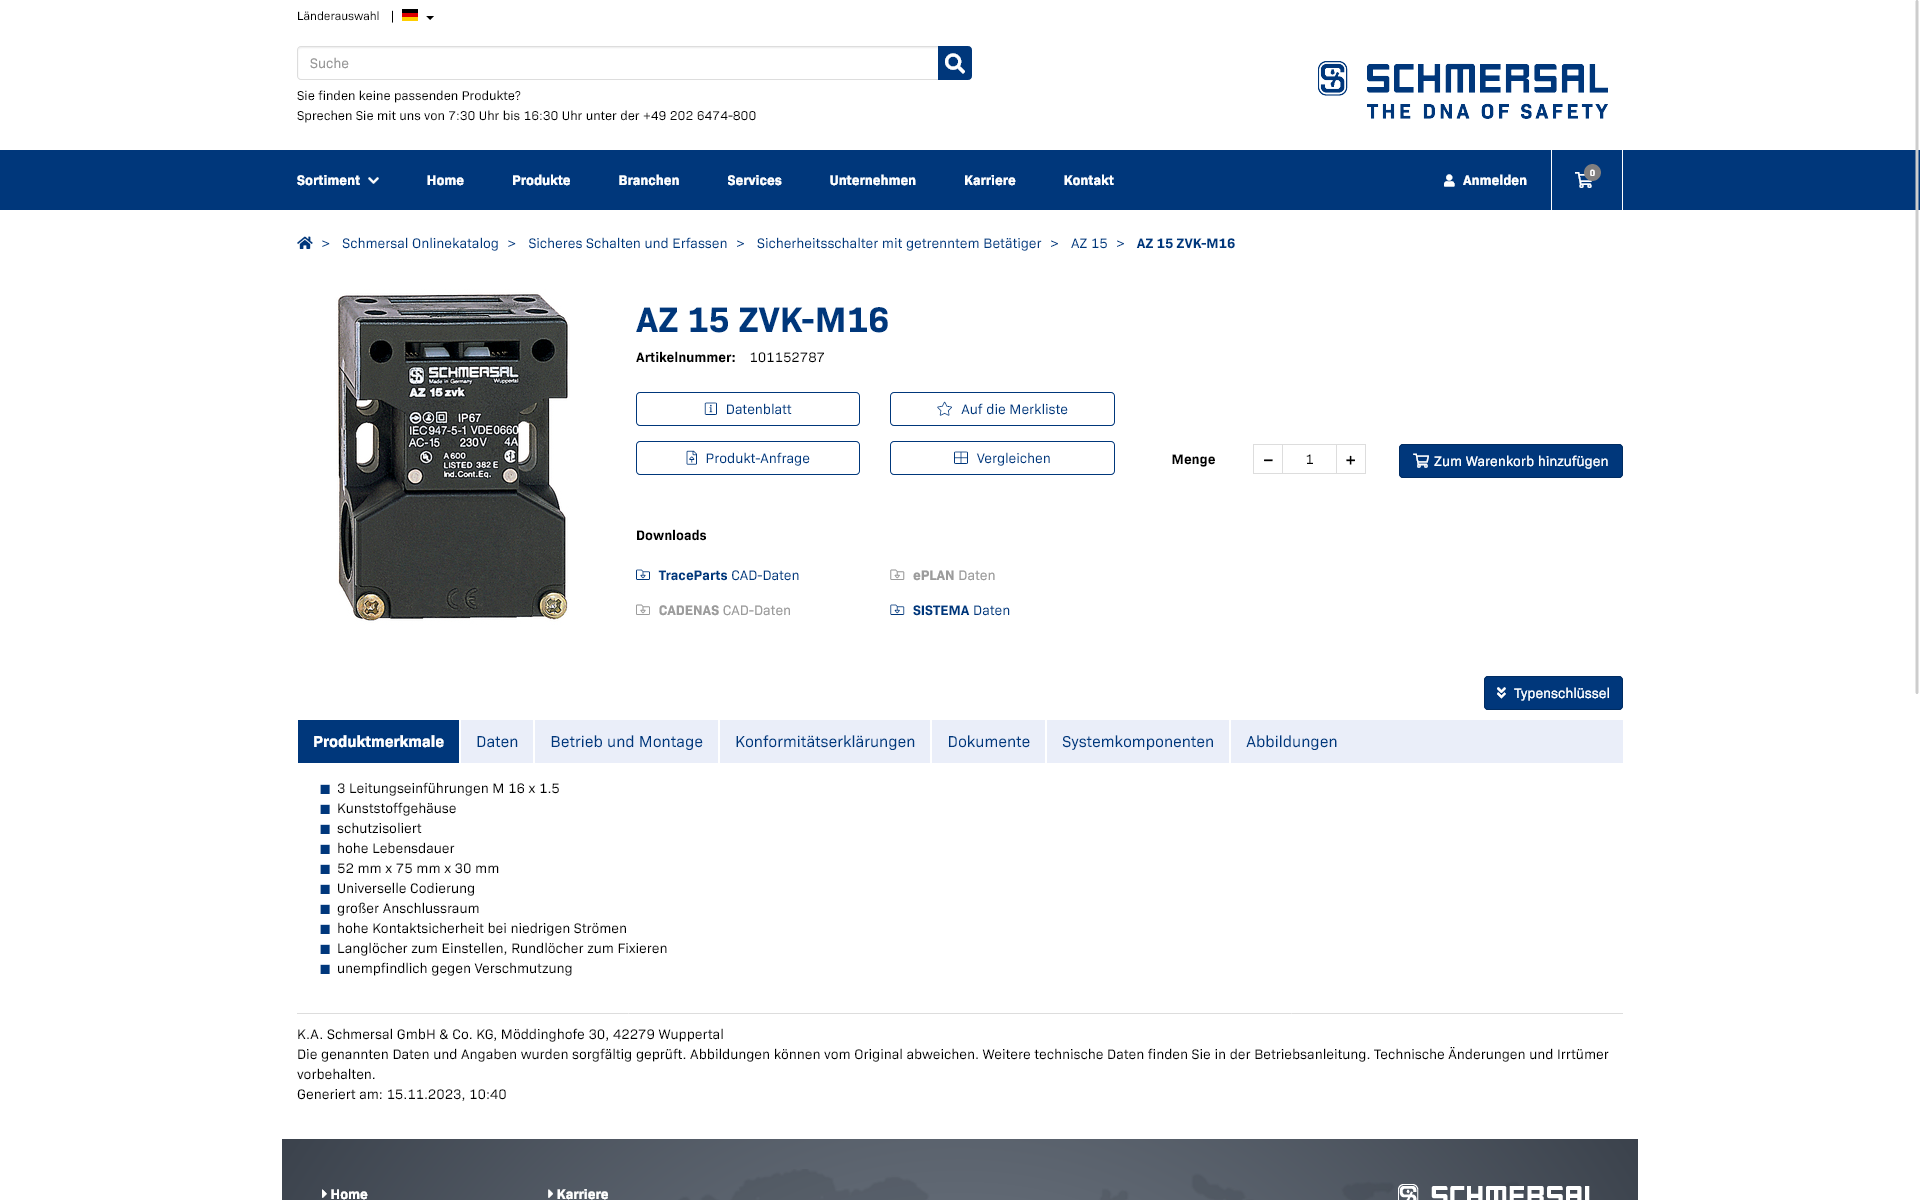Select the Produktmerkmale tab

click(x=378, y=741)
